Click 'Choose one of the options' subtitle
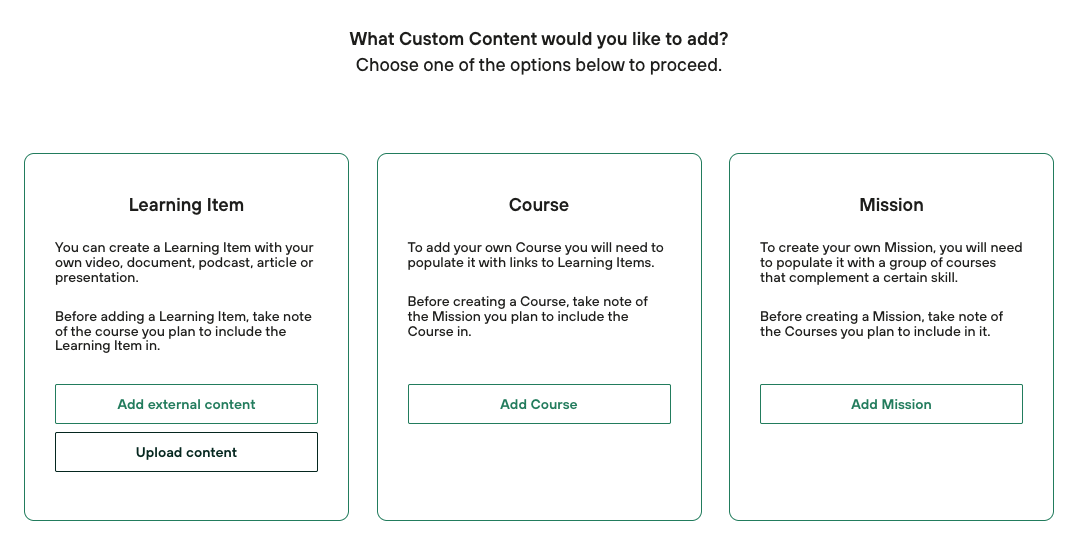 coord(539,66)
